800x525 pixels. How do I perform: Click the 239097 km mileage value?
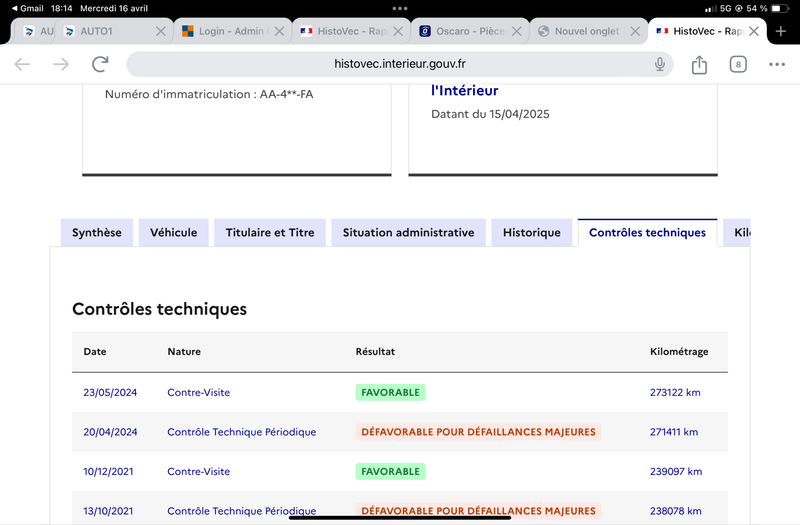click(x=676, y=471)
